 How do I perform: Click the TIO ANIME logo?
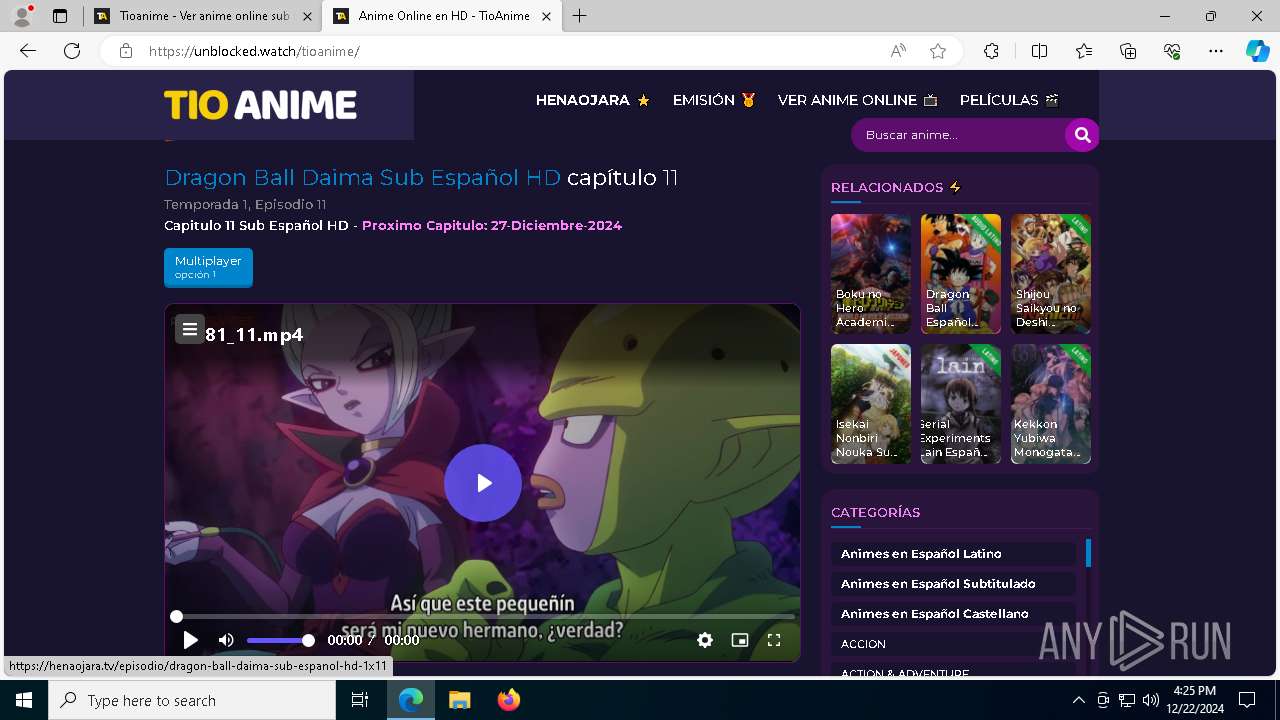pos(260,105)
